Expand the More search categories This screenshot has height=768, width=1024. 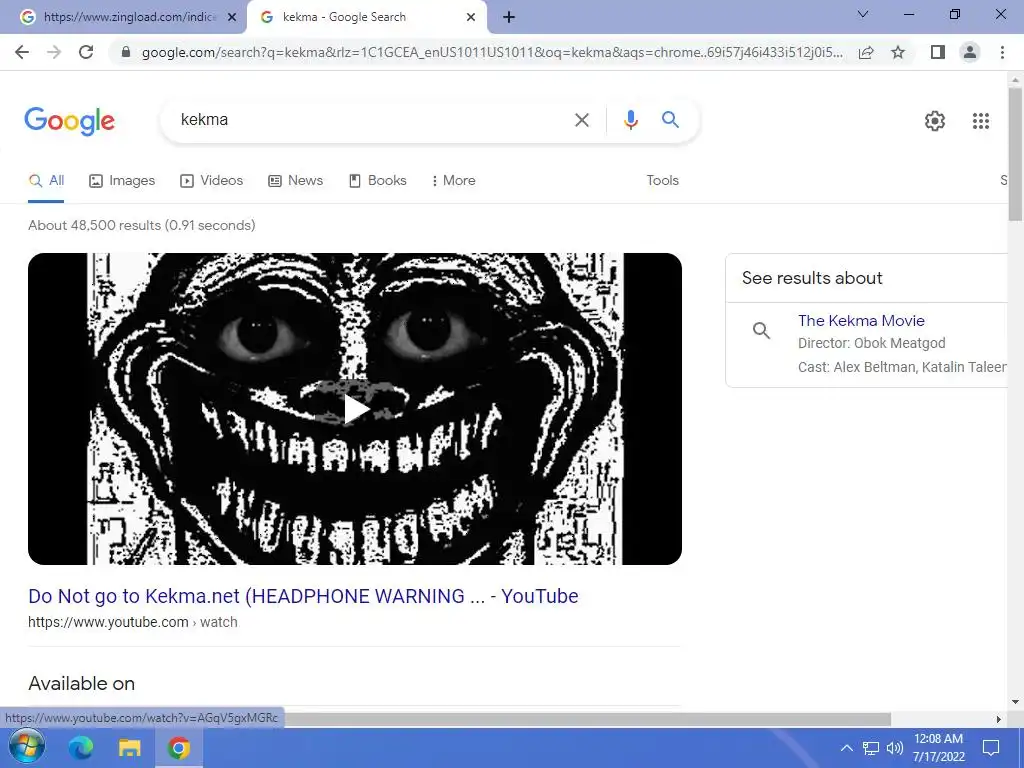click(453, 181)
